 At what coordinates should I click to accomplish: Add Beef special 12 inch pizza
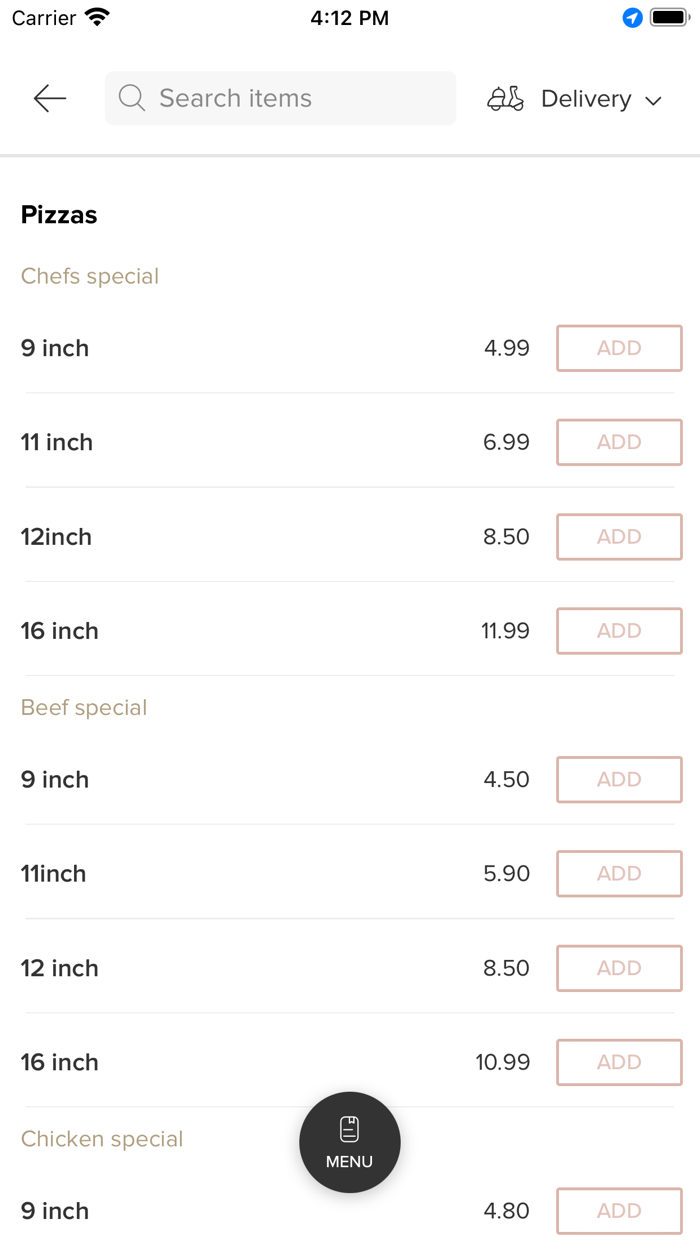[x=619, y=968]
